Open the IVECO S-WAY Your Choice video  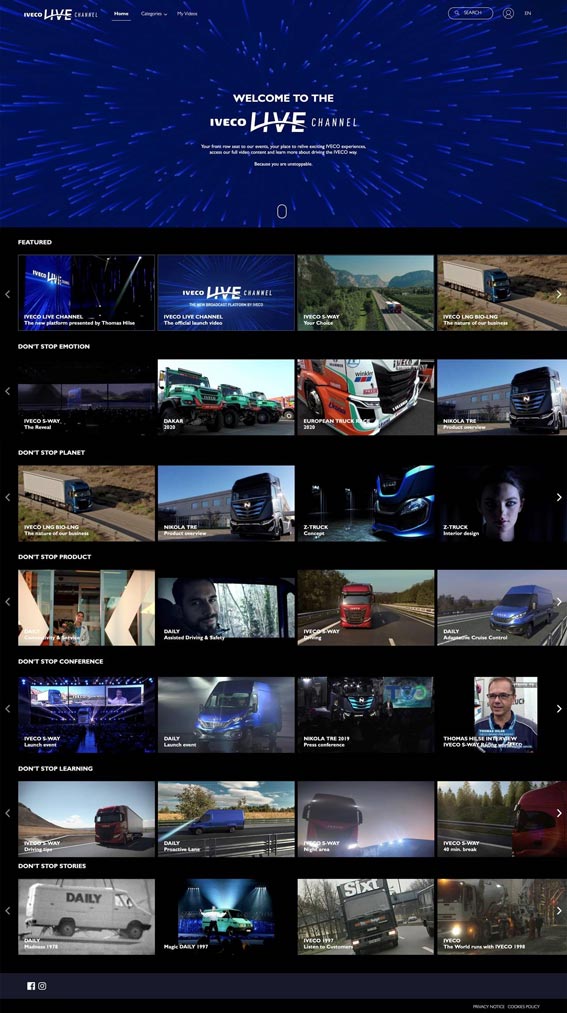click(366, 293)
